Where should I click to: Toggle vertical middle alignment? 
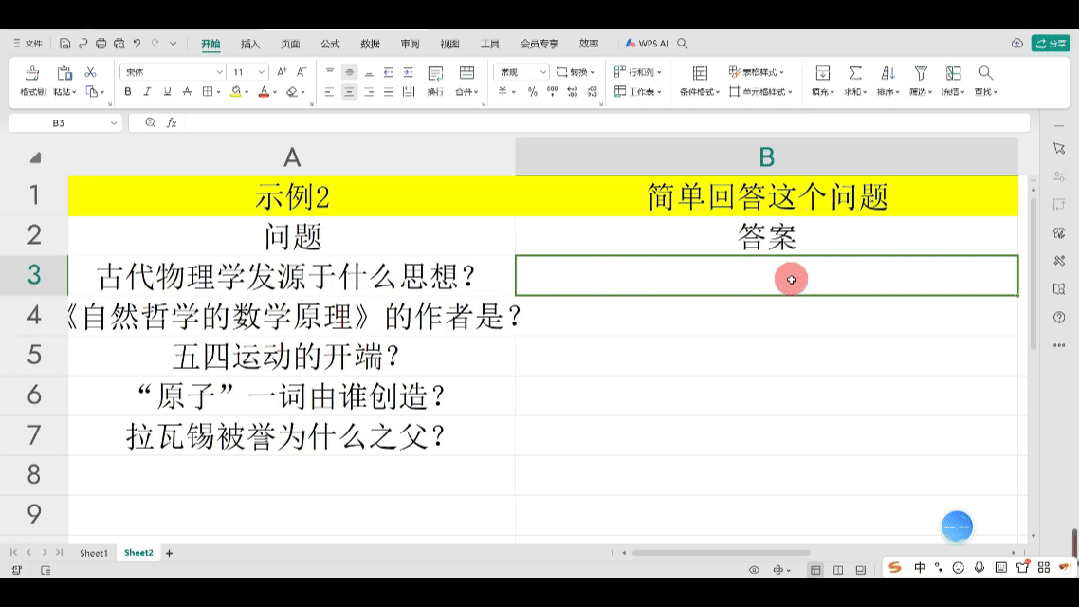(349, 72)
